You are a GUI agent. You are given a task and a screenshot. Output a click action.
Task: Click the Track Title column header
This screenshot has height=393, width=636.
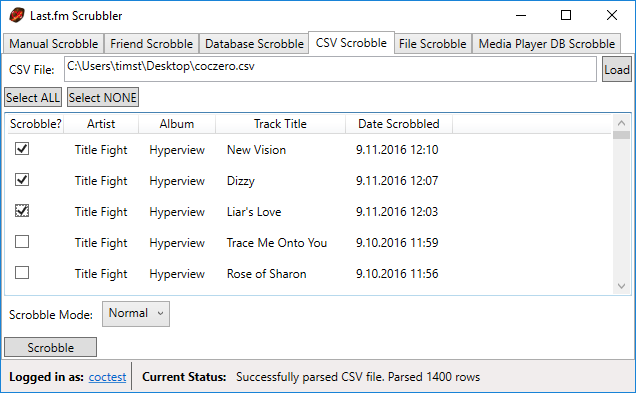[280, 124]
